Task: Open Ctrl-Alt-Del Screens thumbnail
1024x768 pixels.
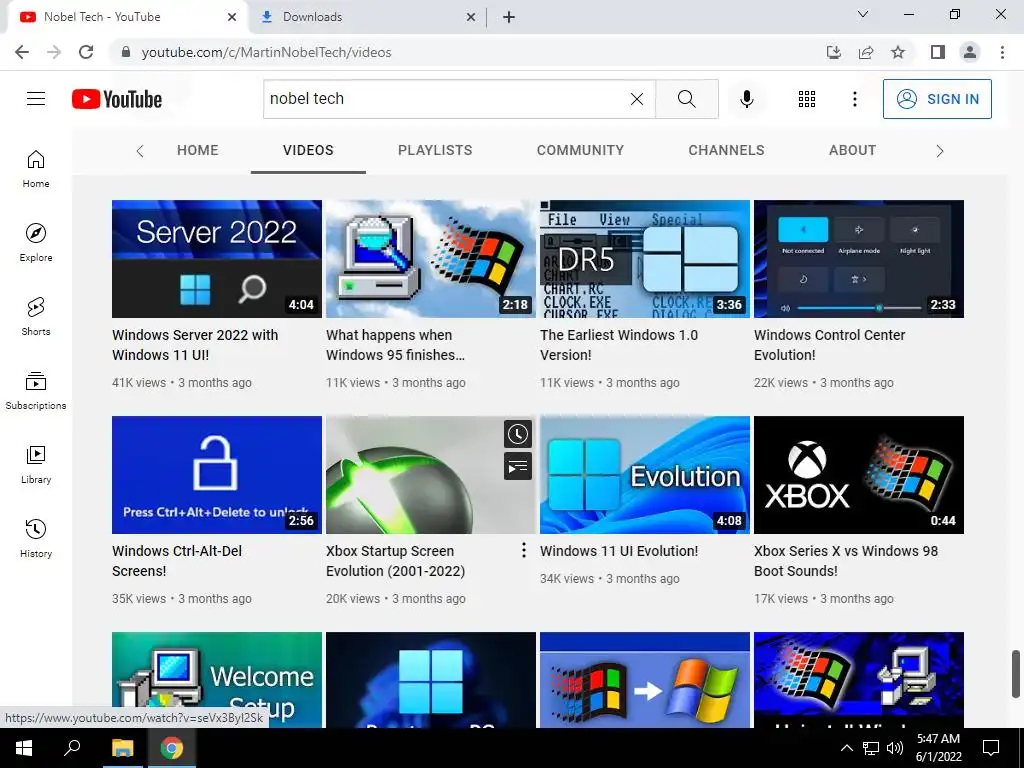Action: point(217,475)
